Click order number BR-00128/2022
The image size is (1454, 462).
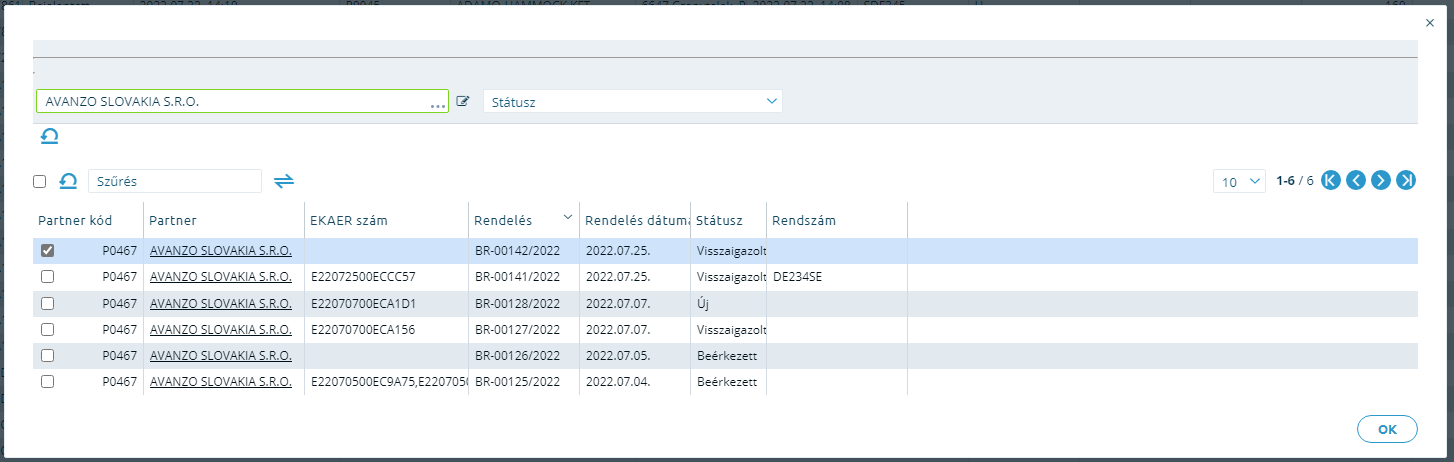[x=518, y=303]
